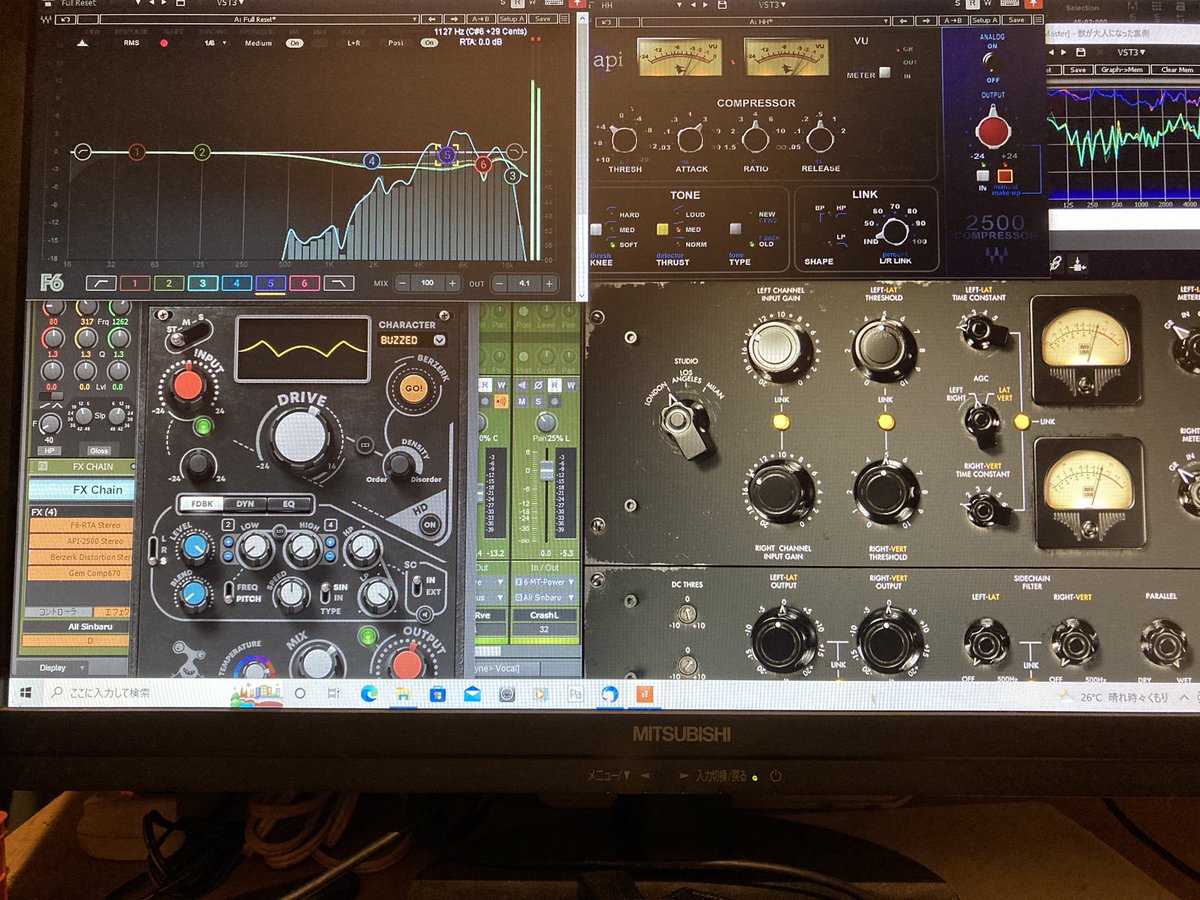The height and width of the screenshot is (900, 1200).
Task: Open Microsoft Edge from the taskbar
Action: point(367,693)
